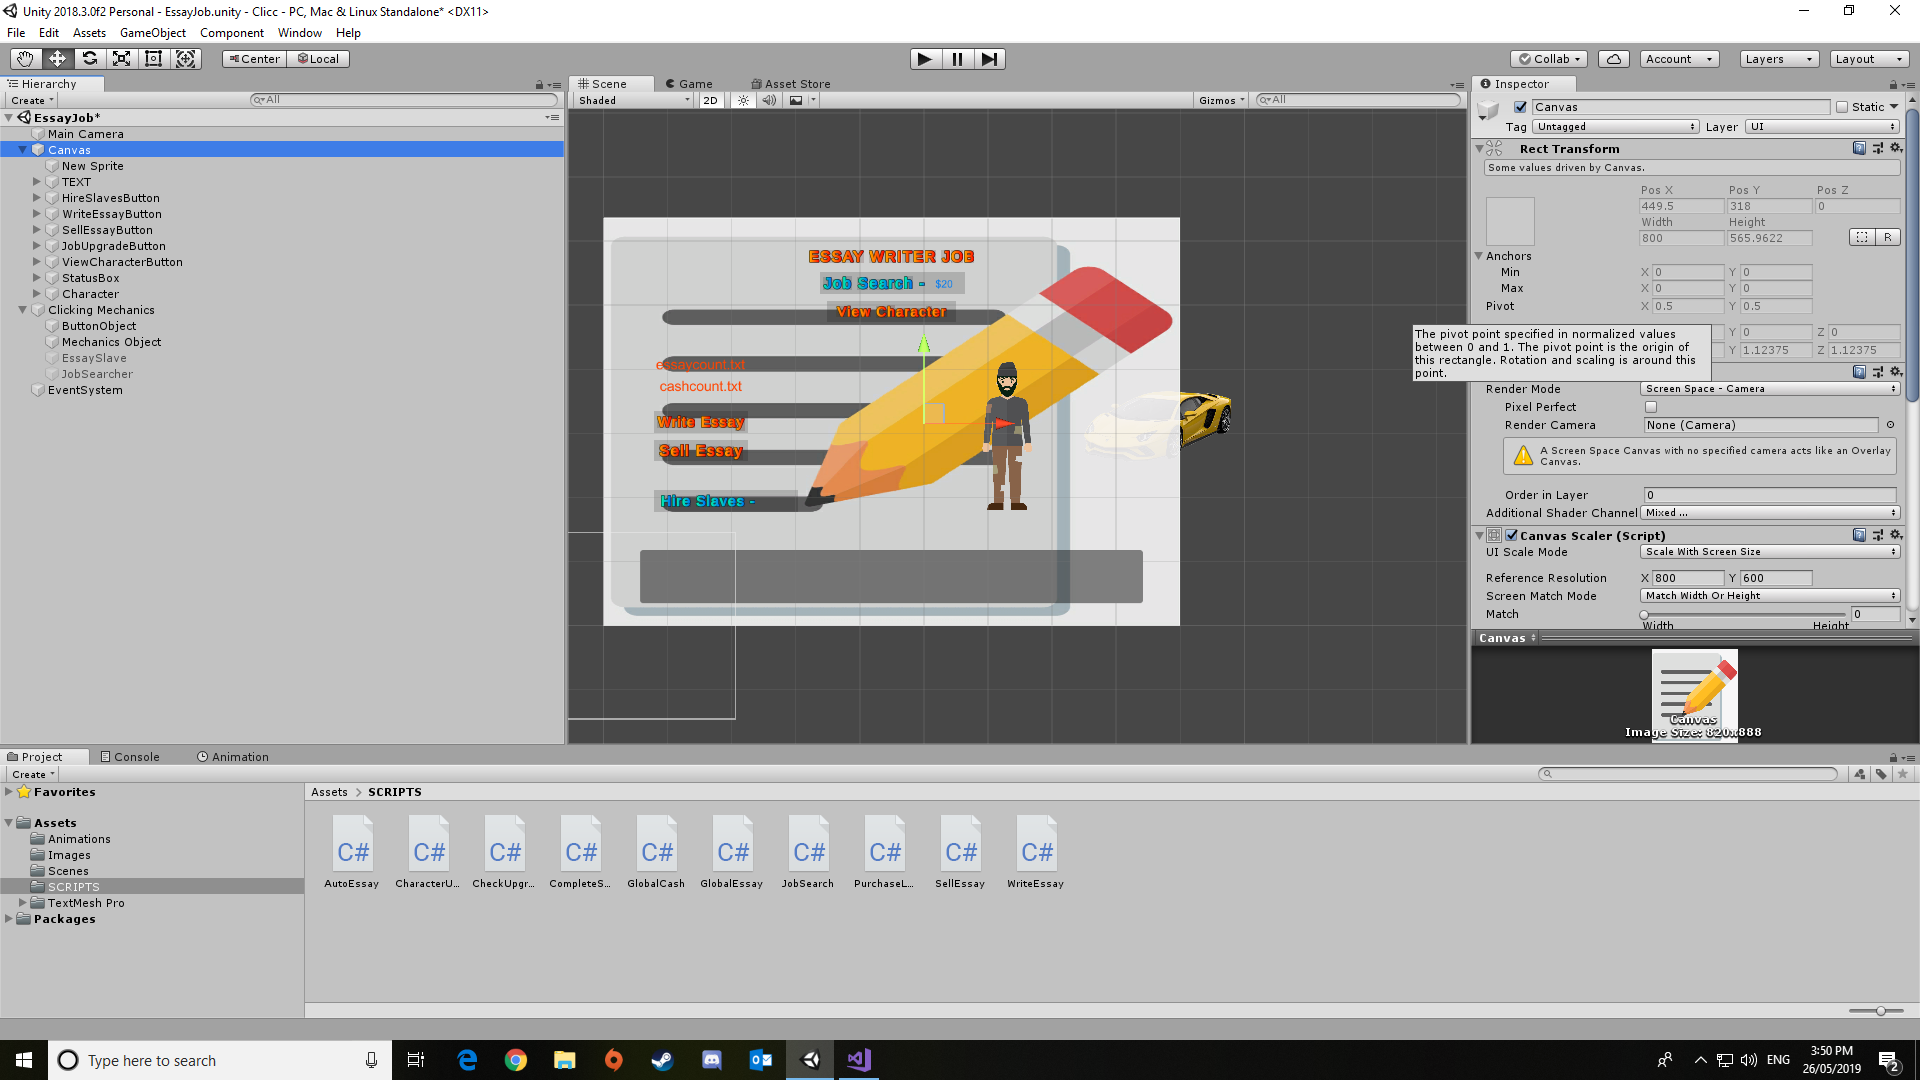Lock the Inspector panel

click(x=1893, y=85)
